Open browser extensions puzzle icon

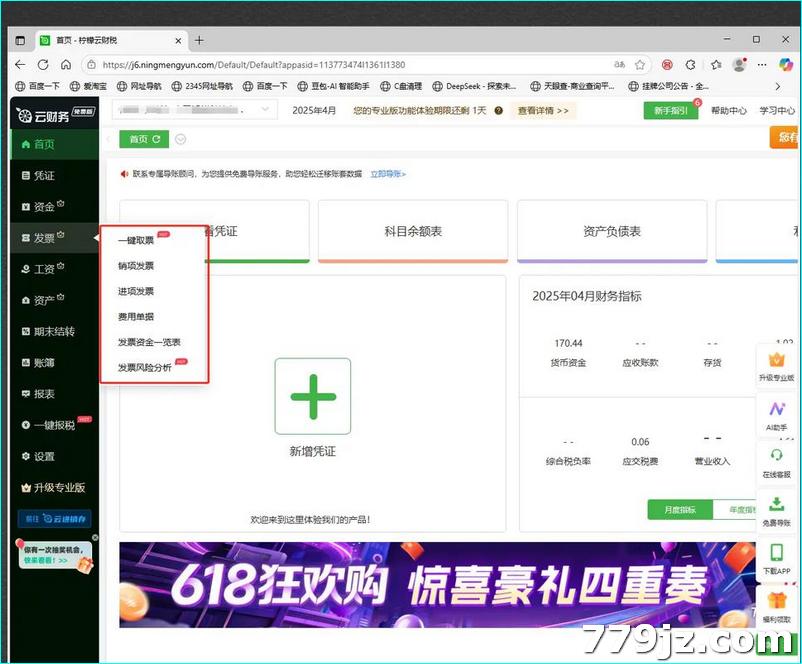click(691, 65)
